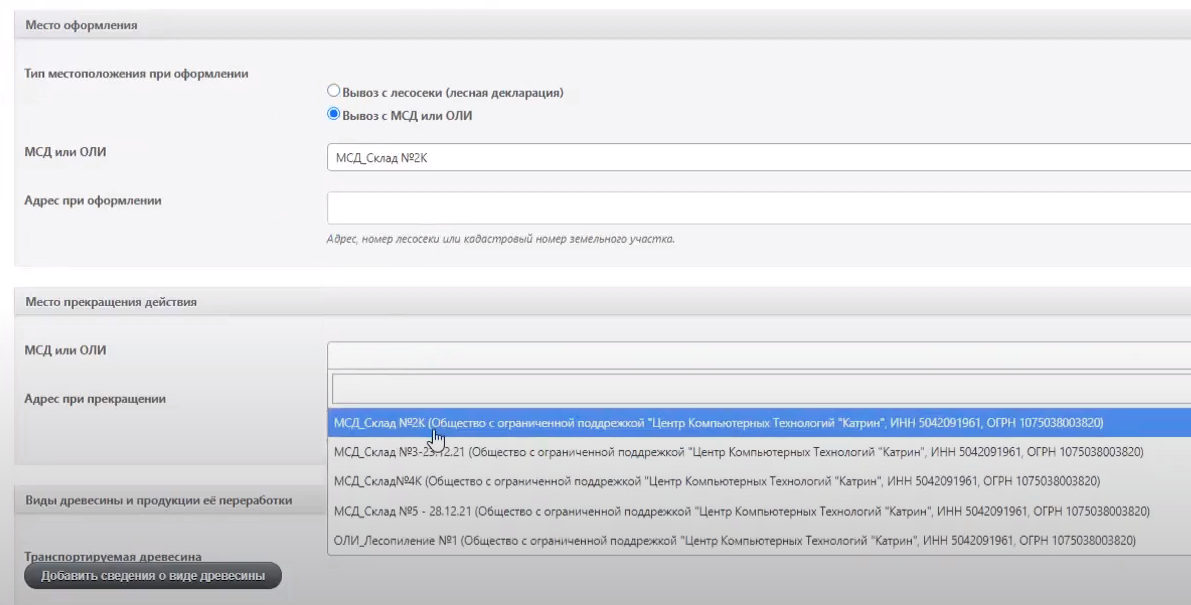Click the "Место оформления" section header

tap(81, 25)
